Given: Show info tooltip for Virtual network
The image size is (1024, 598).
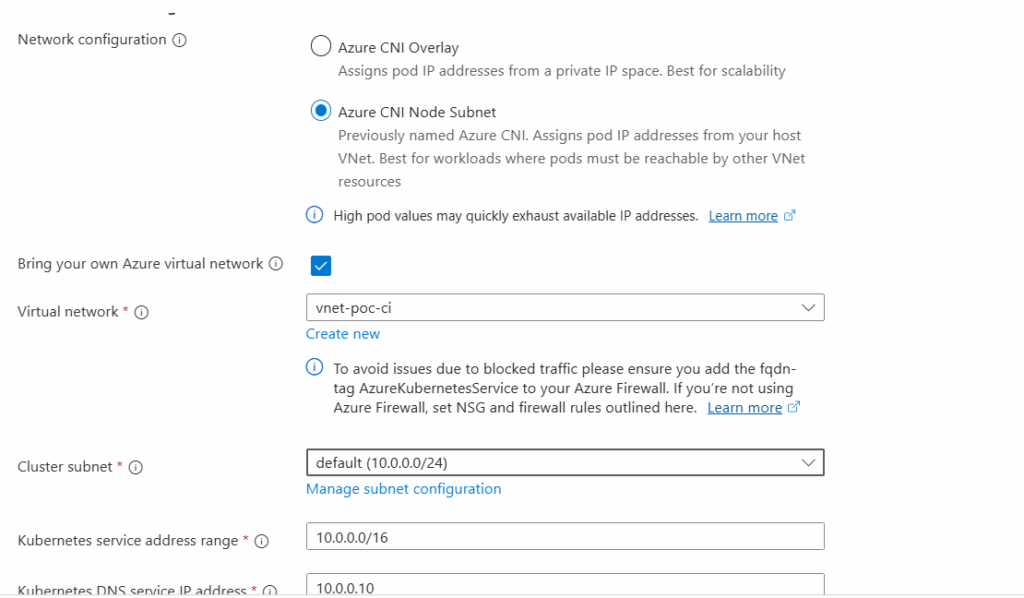Looking at the screenshot, I should tap(142, 313).
